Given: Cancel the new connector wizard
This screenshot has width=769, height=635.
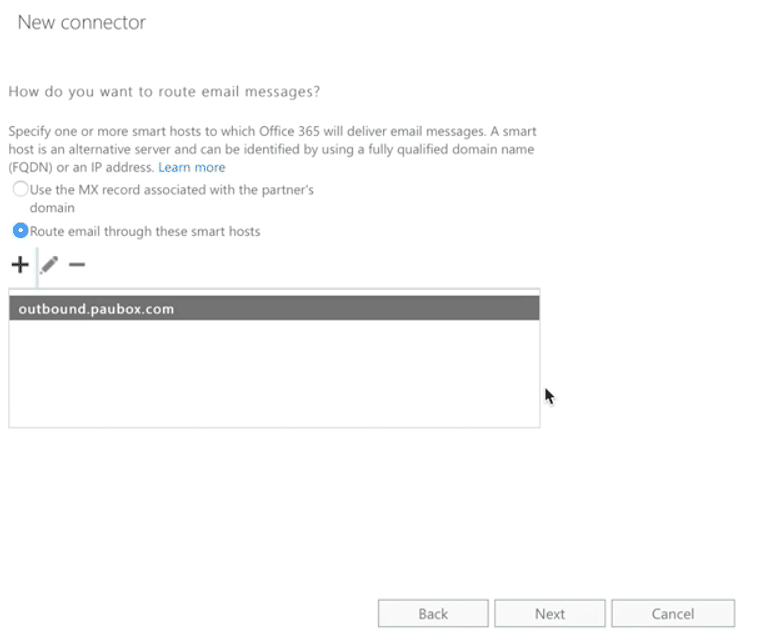Looking at the screenshot, I should click(x=672, y=614).
